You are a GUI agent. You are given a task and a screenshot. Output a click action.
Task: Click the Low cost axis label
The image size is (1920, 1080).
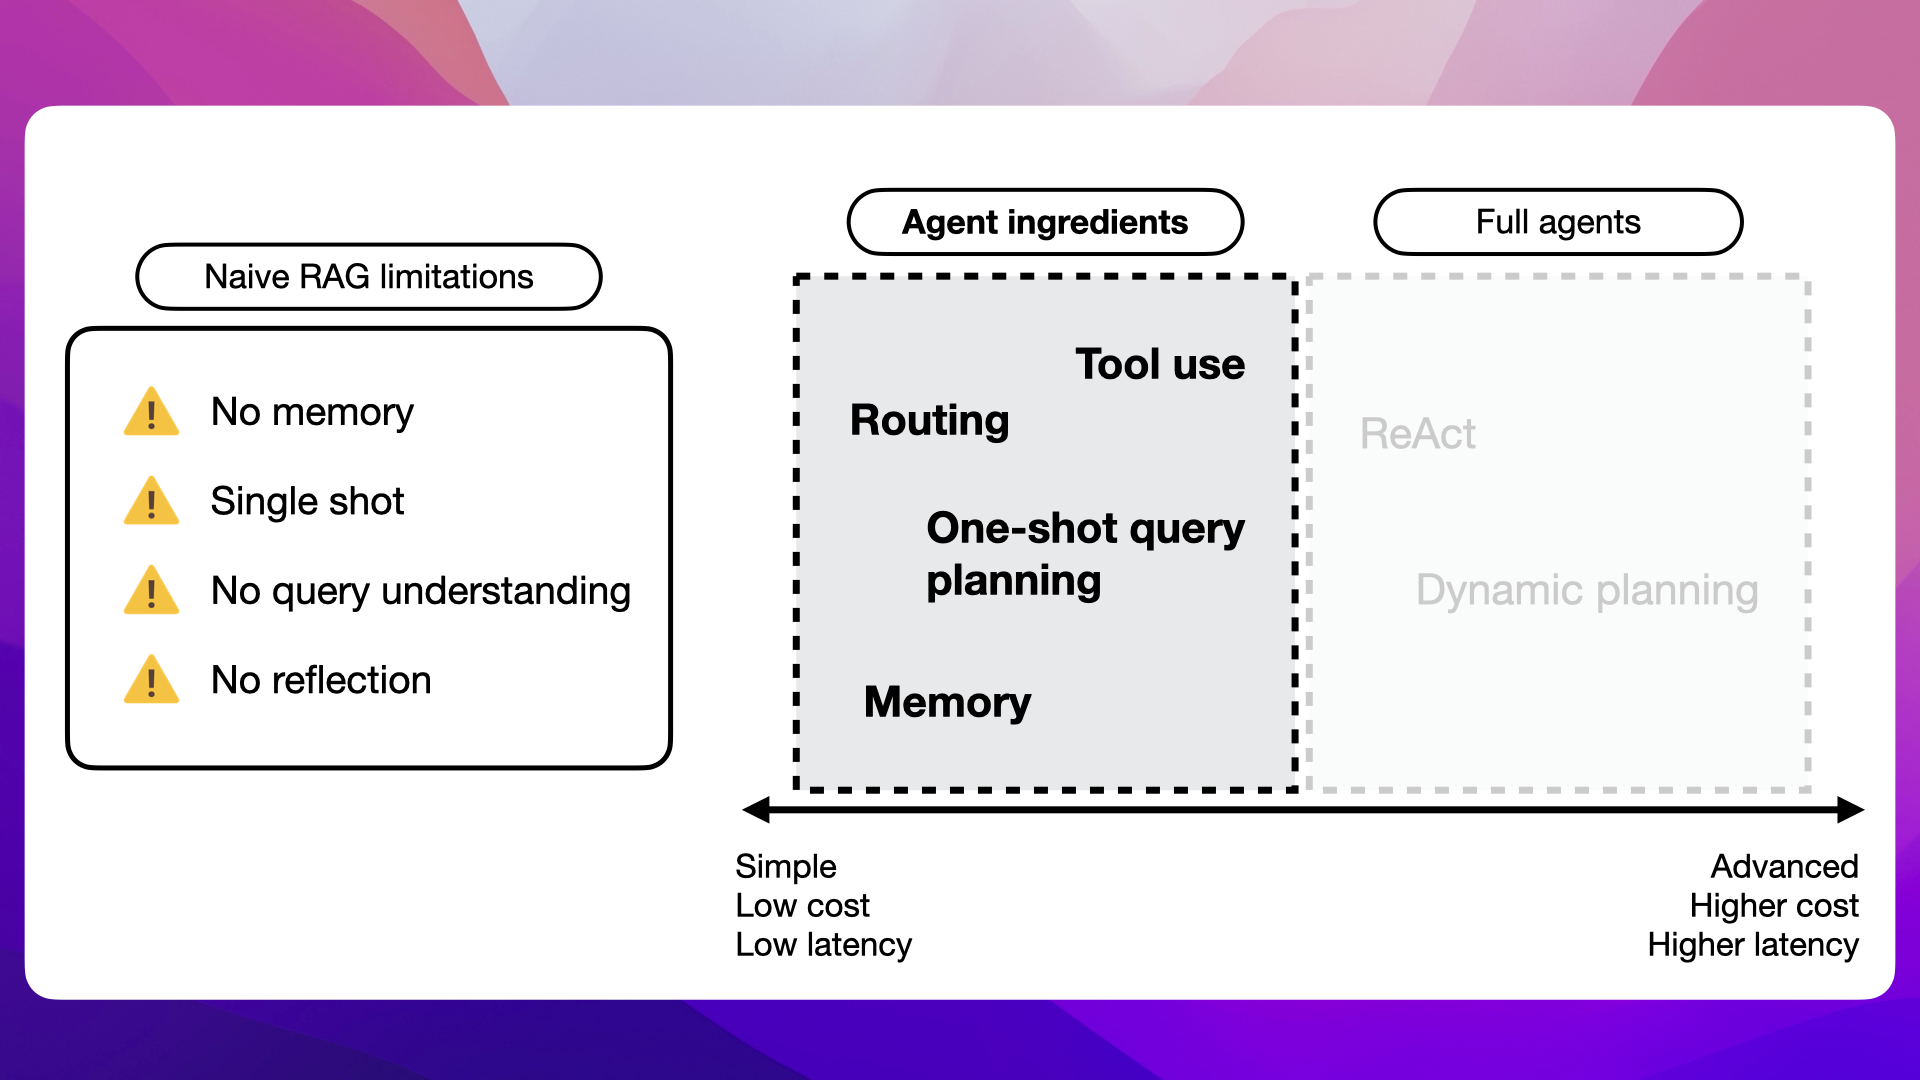(x=802, y=905)
